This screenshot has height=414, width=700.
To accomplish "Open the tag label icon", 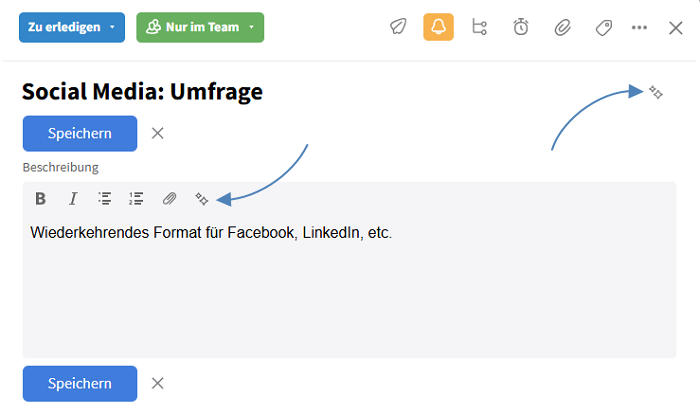I will tap(603, 28).
